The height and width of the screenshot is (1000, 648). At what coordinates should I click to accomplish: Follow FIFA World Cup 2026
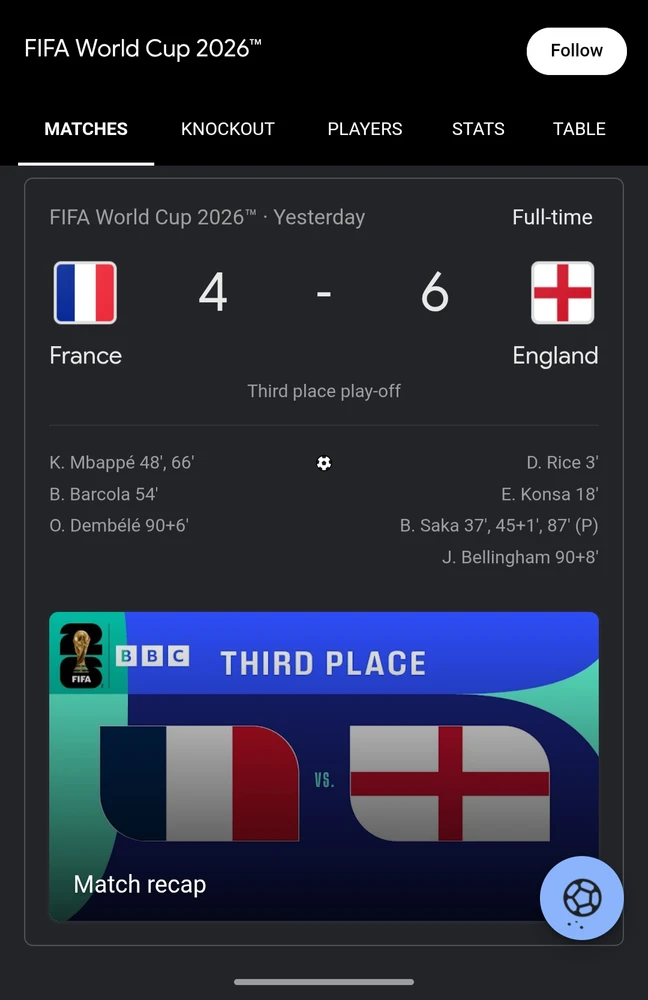tap(577, 51)
